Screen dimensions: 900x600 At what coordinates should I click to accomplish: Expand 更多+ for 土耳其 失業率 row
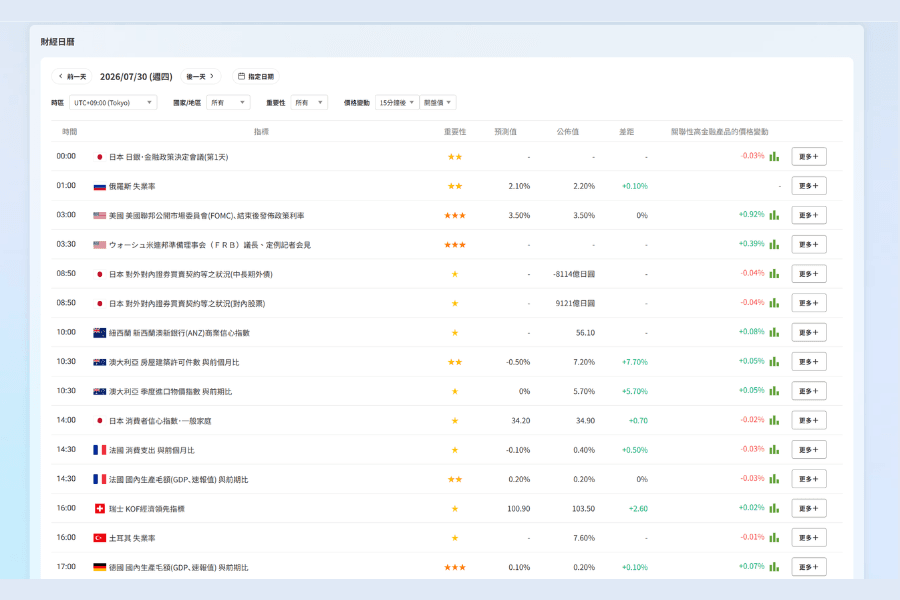[x=809, y=537]
